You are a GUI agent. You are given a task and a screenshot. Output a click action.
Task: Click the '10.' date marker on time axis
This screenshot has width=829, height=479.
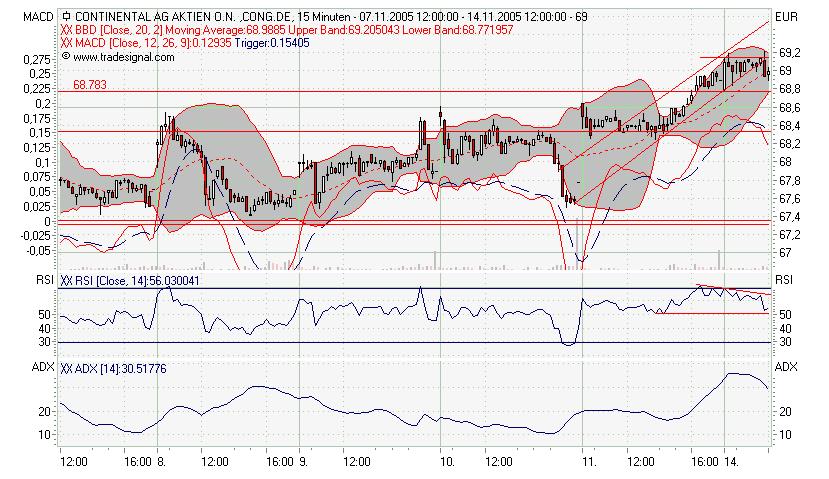pyautogui.click(x=448, y=463)
